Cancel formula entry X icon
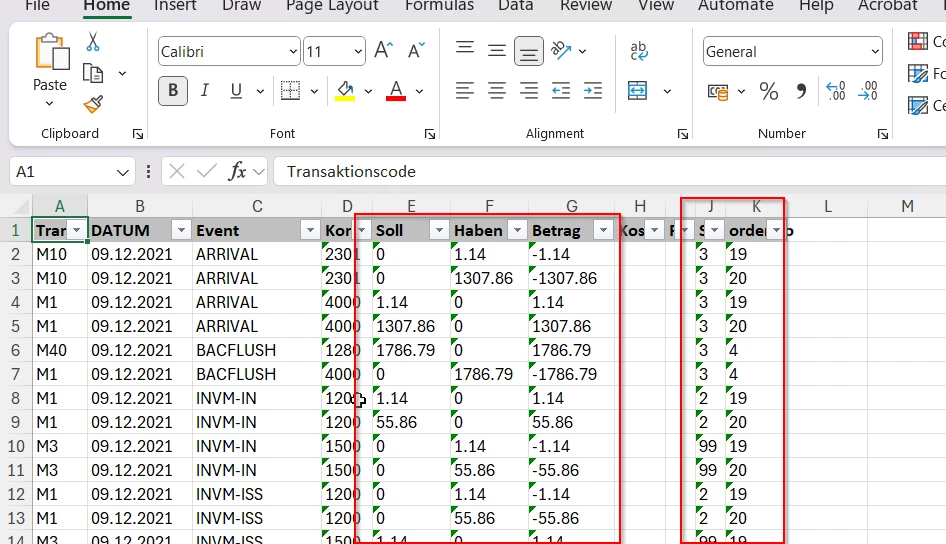Image resolution: width=946 pixels, height=544 pixels. coord(177,172)
